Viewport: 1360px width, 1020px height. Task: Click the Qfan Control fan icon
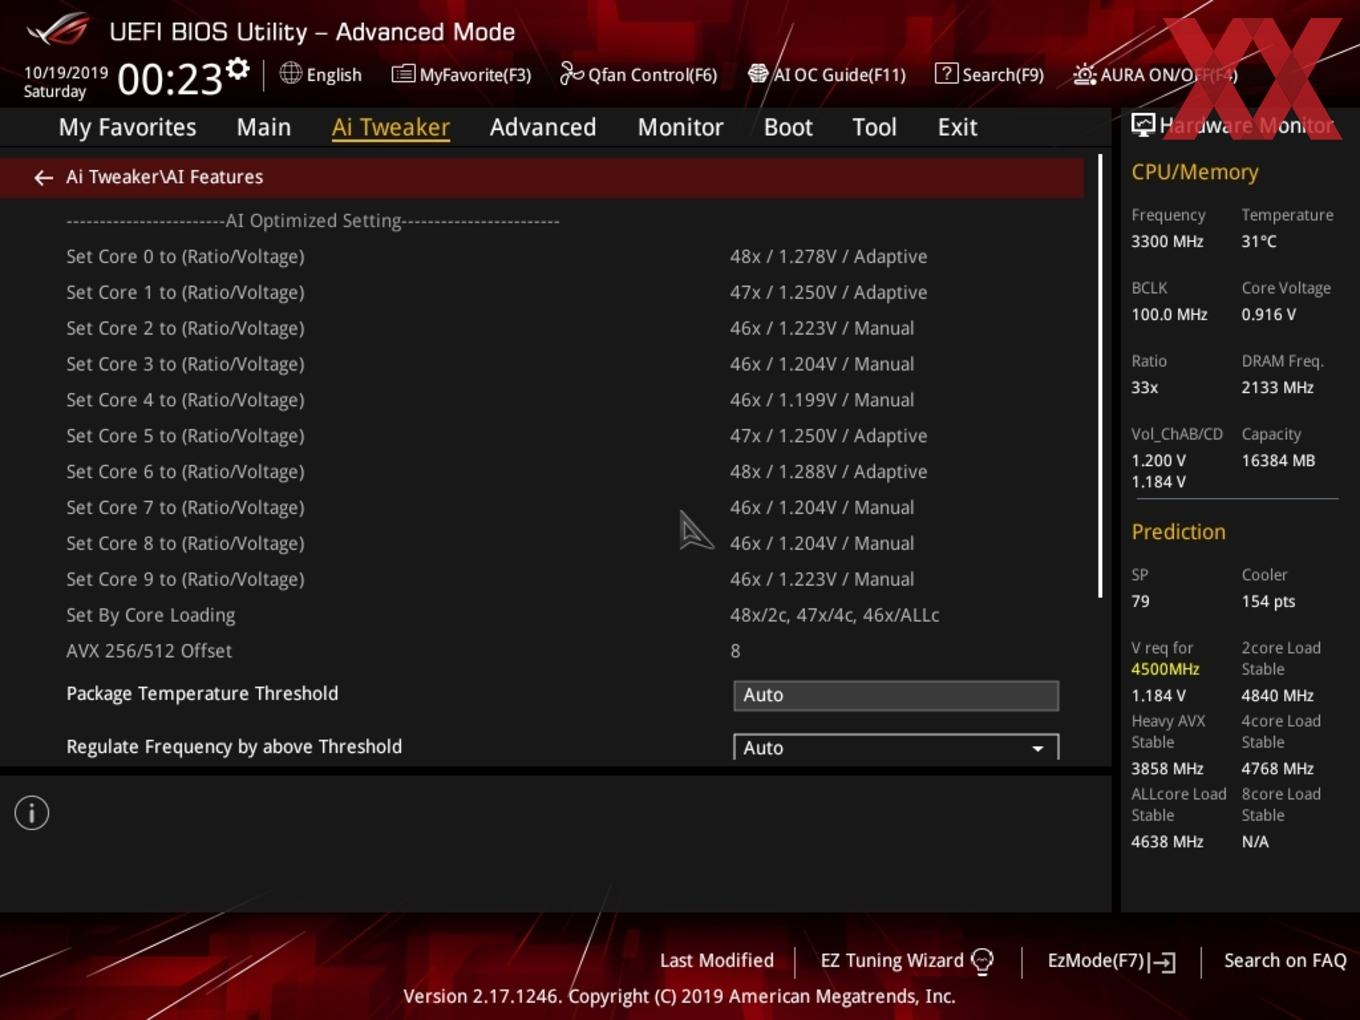571,73
